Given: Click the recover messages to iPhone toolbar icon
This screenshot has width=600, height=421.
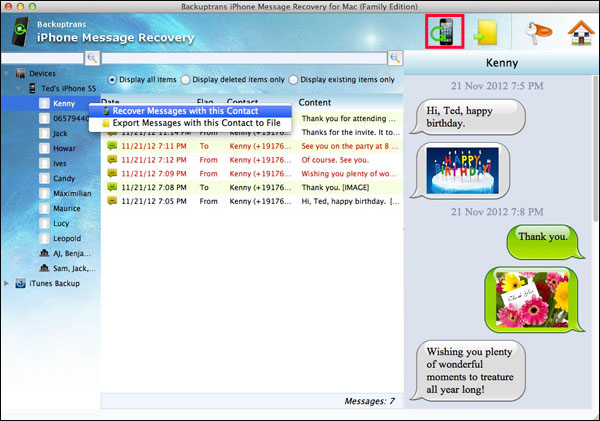Looking at the screenshot, I should click(x=444, y=32).
